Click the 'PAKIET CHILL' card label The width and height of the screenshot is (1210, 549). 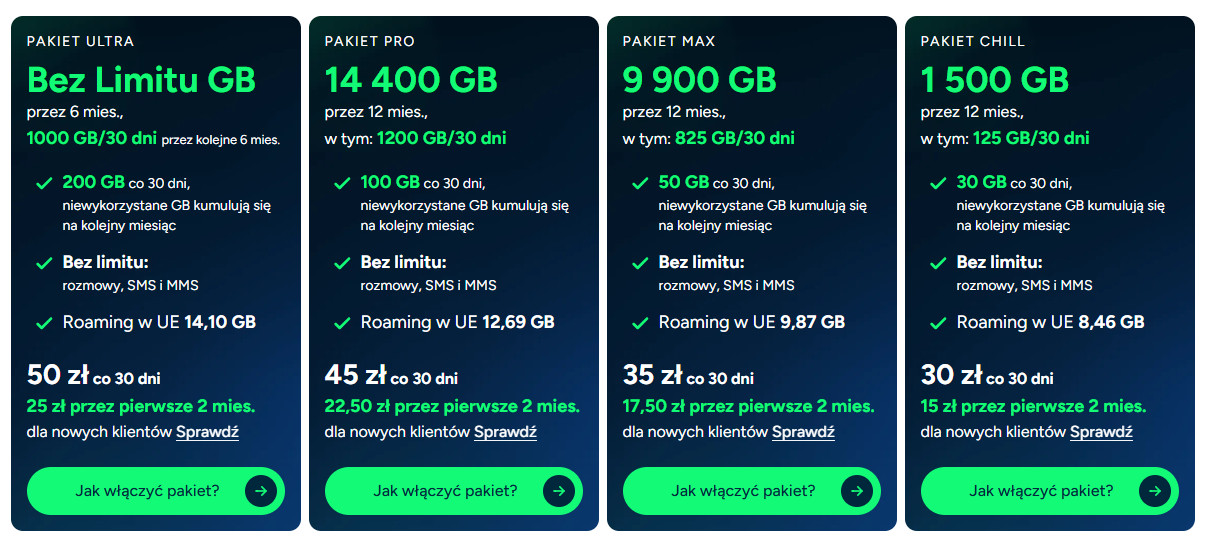[x=972, y=41]
